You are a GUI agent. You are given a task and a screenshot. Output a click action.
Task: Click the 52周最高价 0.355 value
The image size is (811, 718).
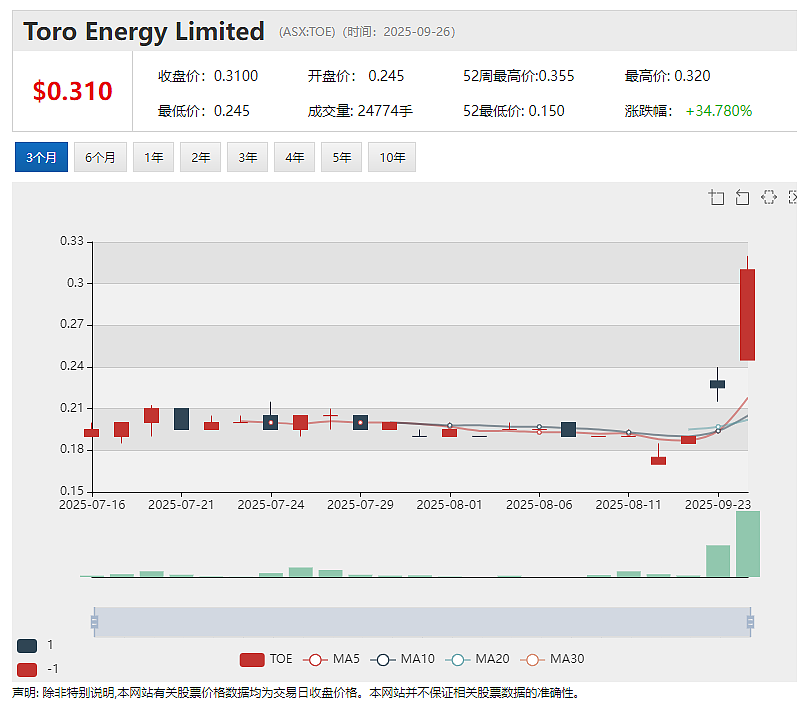[x=557, y=76]
